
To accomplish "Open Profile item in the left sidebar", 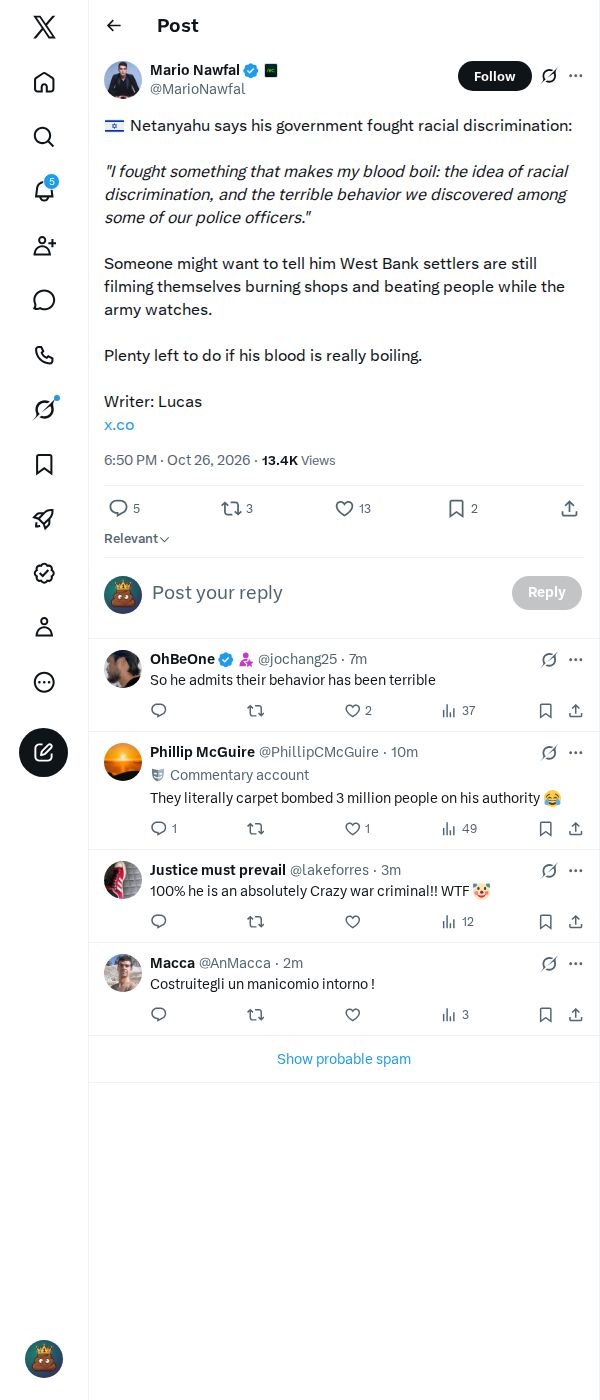I will tap(44, 627).
